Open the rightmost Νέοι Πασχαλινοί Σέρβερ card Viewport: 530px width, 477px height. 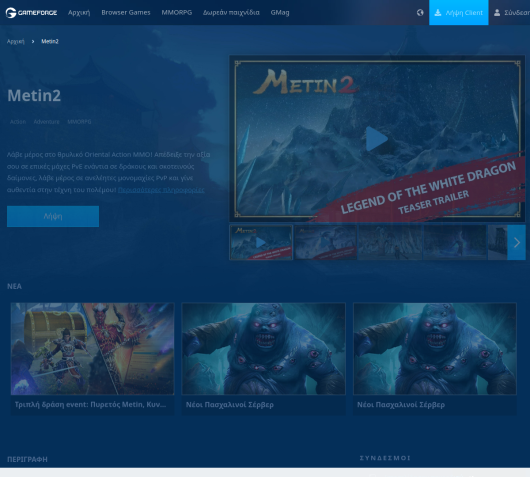[435, 359]
